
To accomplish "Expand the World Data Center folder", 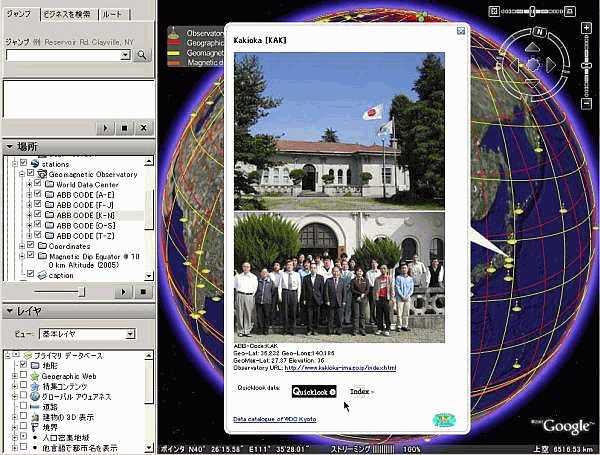I will 29,184.
